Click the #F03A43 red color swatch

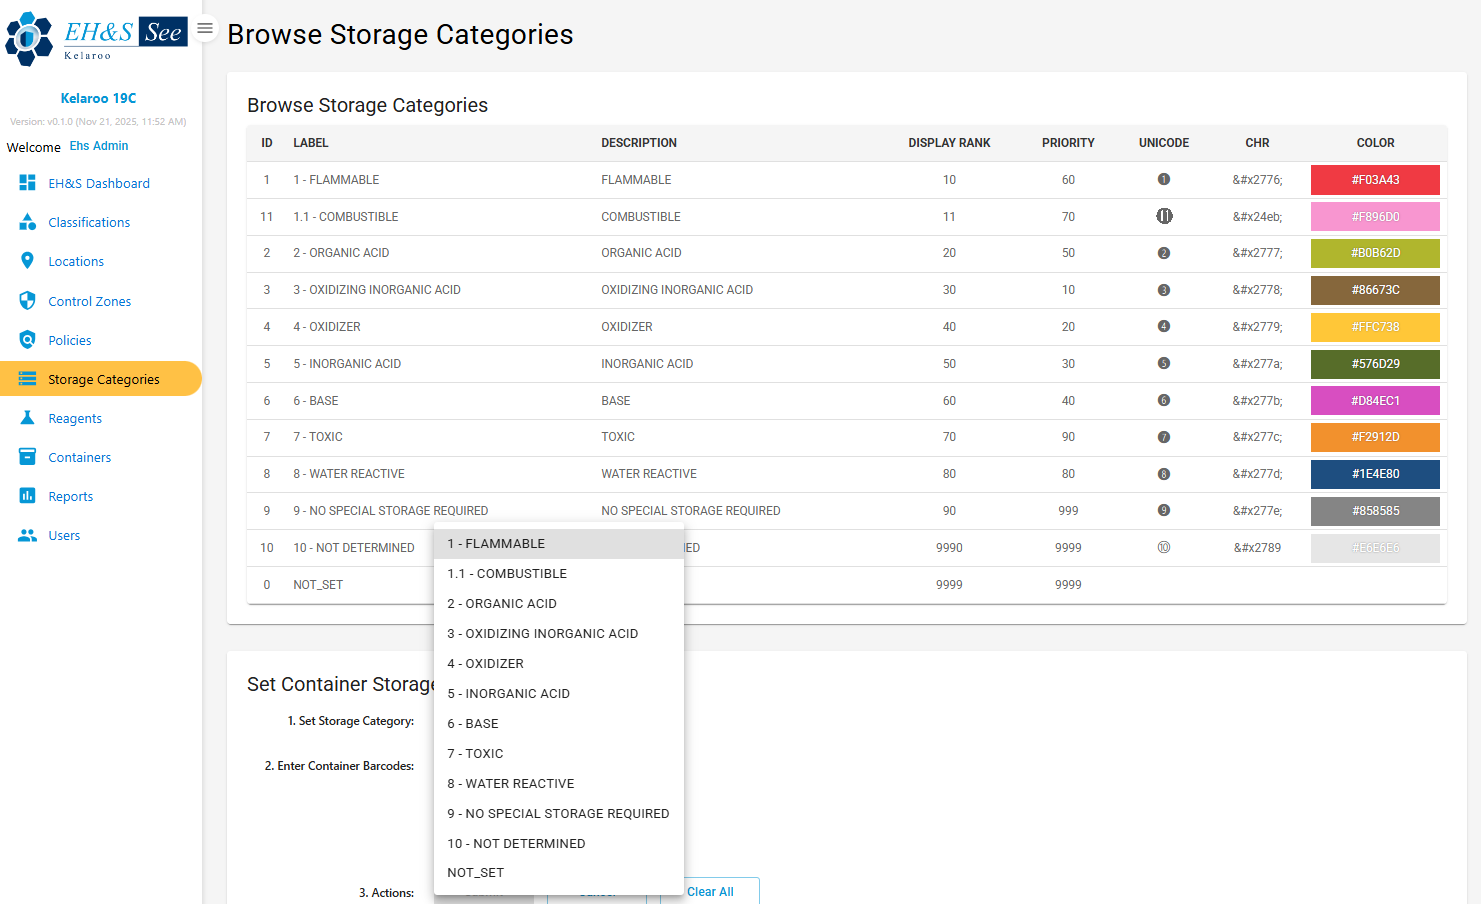coord(1375,180)
